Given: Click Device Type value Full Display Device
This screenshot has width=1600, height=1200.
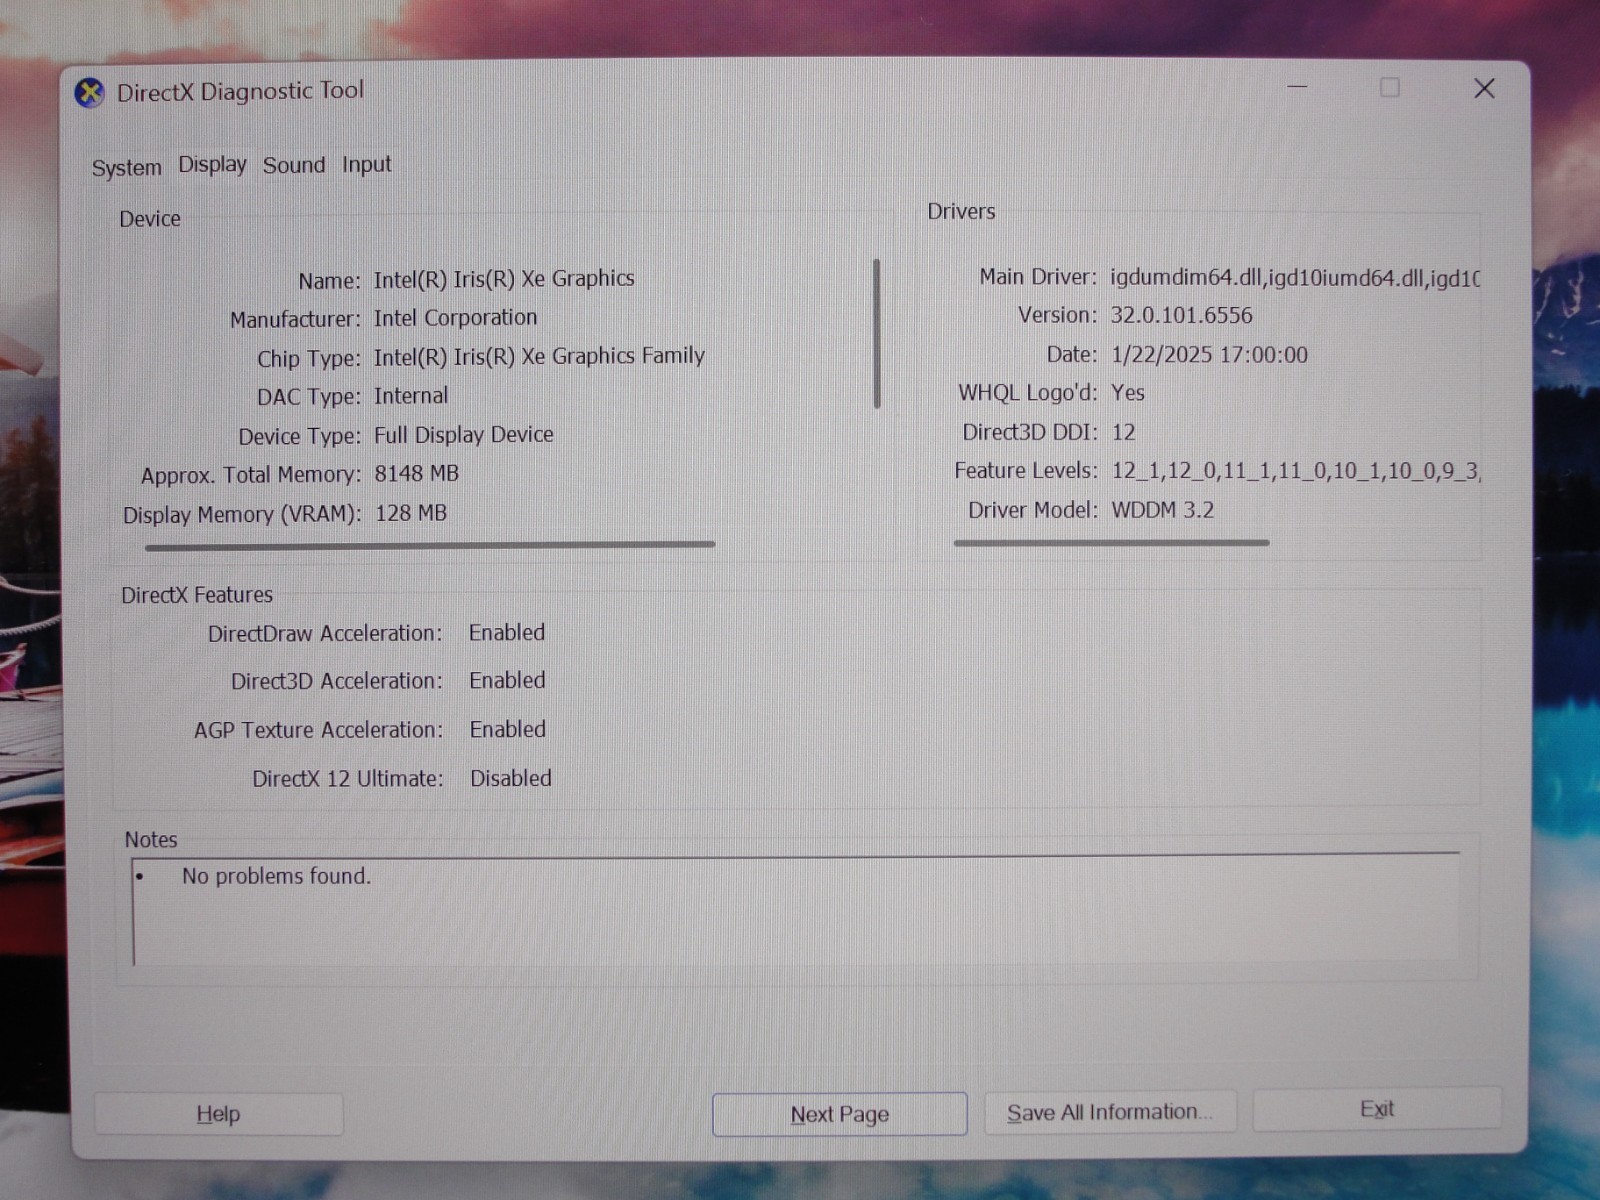Looking at the screenshot, I should pos(464,435).
